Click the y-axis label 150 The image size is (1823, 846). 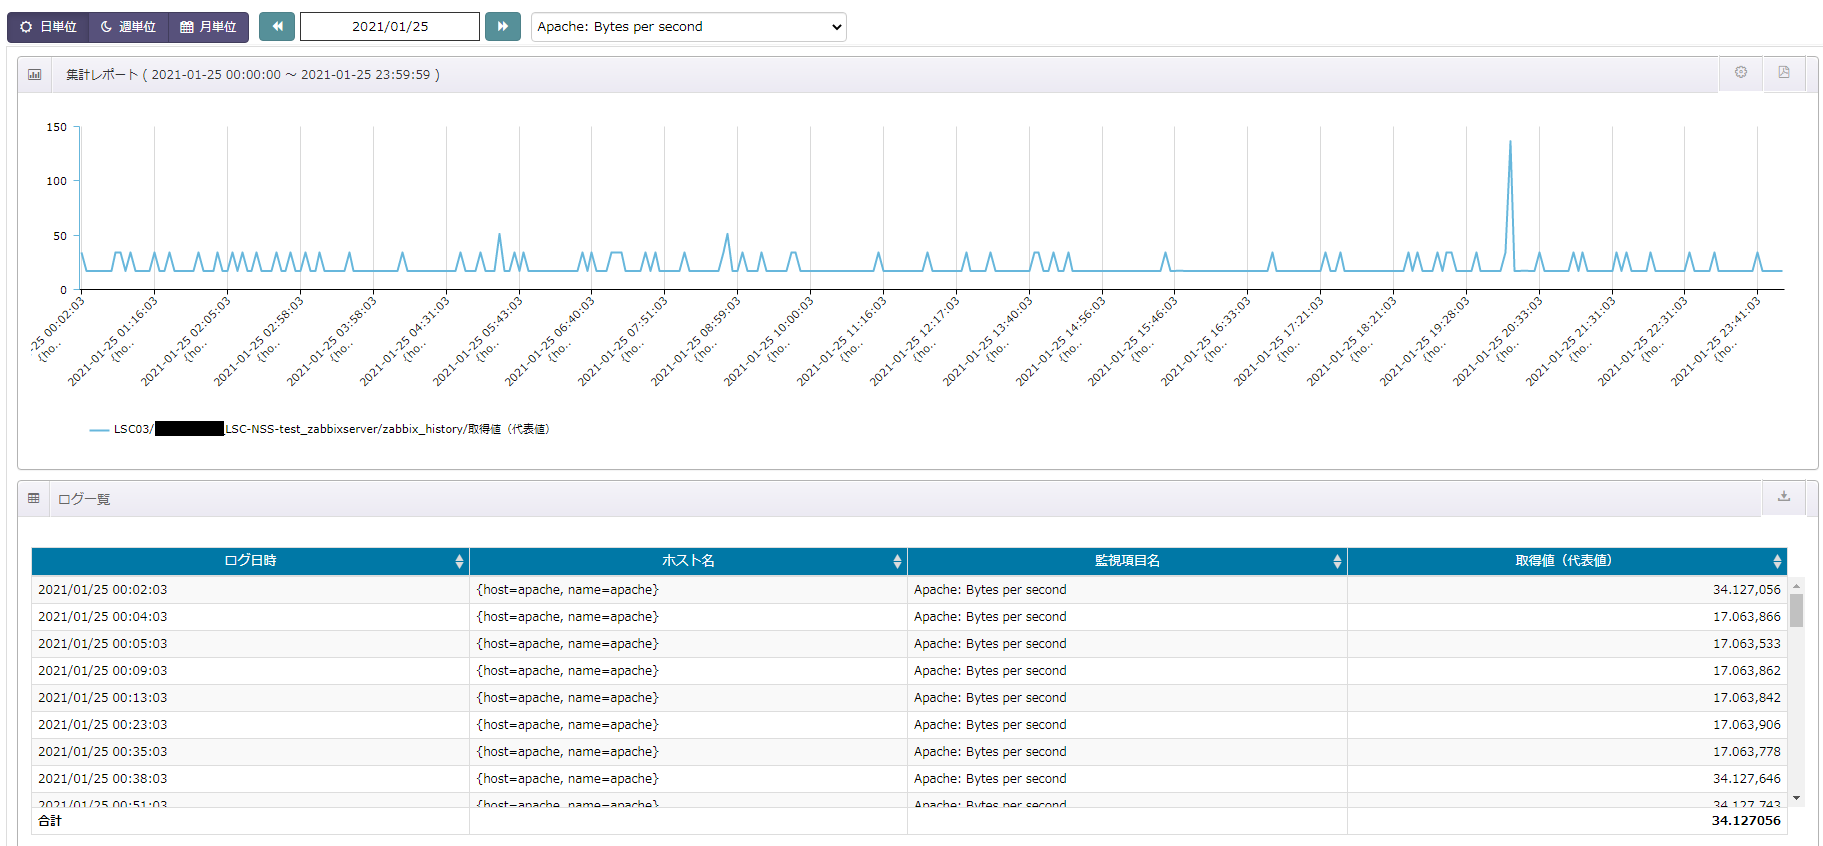[57, 127]
